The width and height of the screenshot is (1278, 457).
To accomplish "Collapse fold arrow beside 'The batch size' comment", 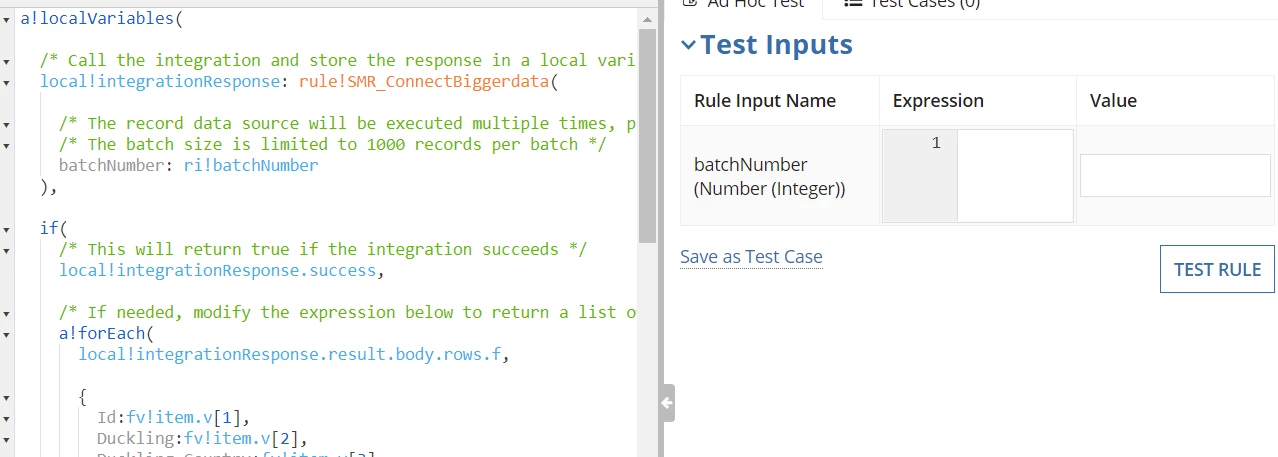I will tap(7, 145).
